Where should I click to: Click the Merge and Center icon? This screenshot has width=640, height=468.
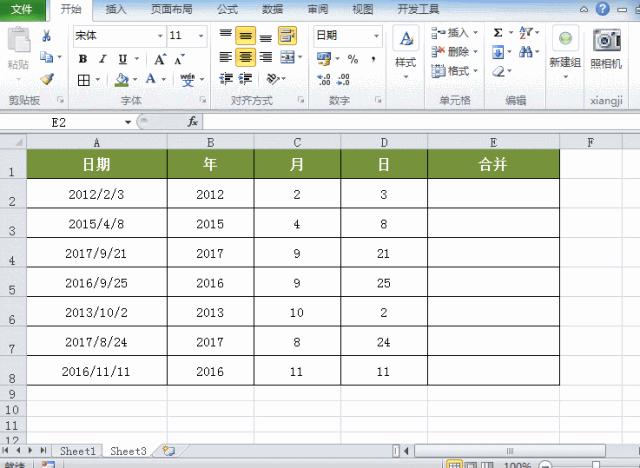[x=287, y=57]
